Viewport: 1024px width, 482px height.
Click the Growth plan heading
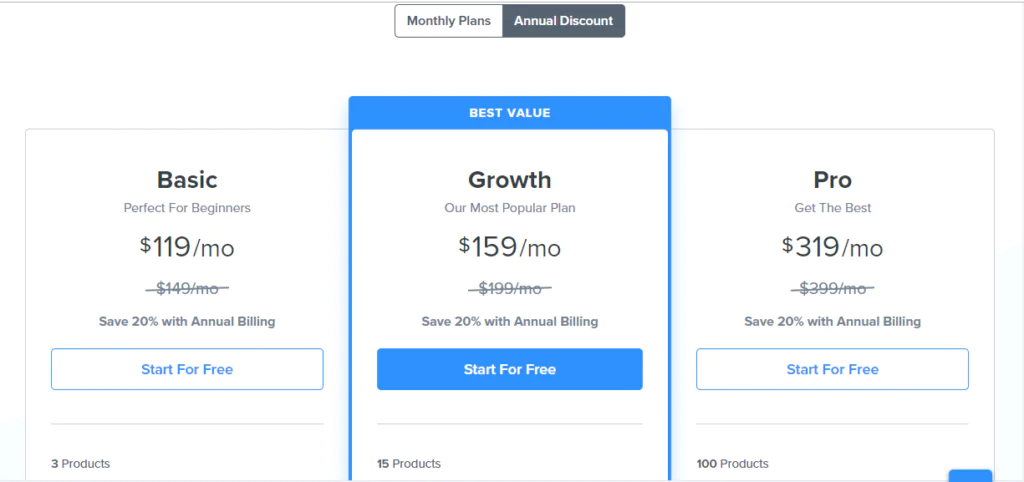509,180
